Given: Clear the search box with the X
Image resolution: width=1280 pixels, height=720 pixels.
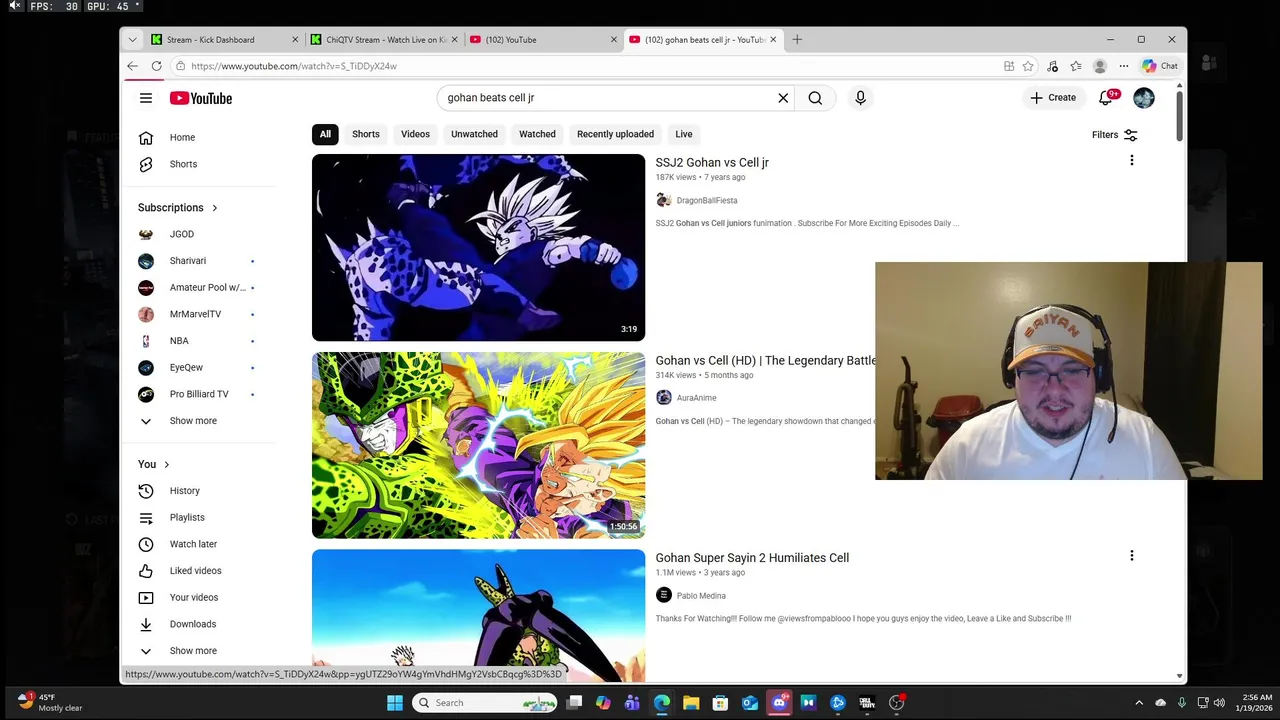Looking at the screenshot, I should click(x=783, y=98).
